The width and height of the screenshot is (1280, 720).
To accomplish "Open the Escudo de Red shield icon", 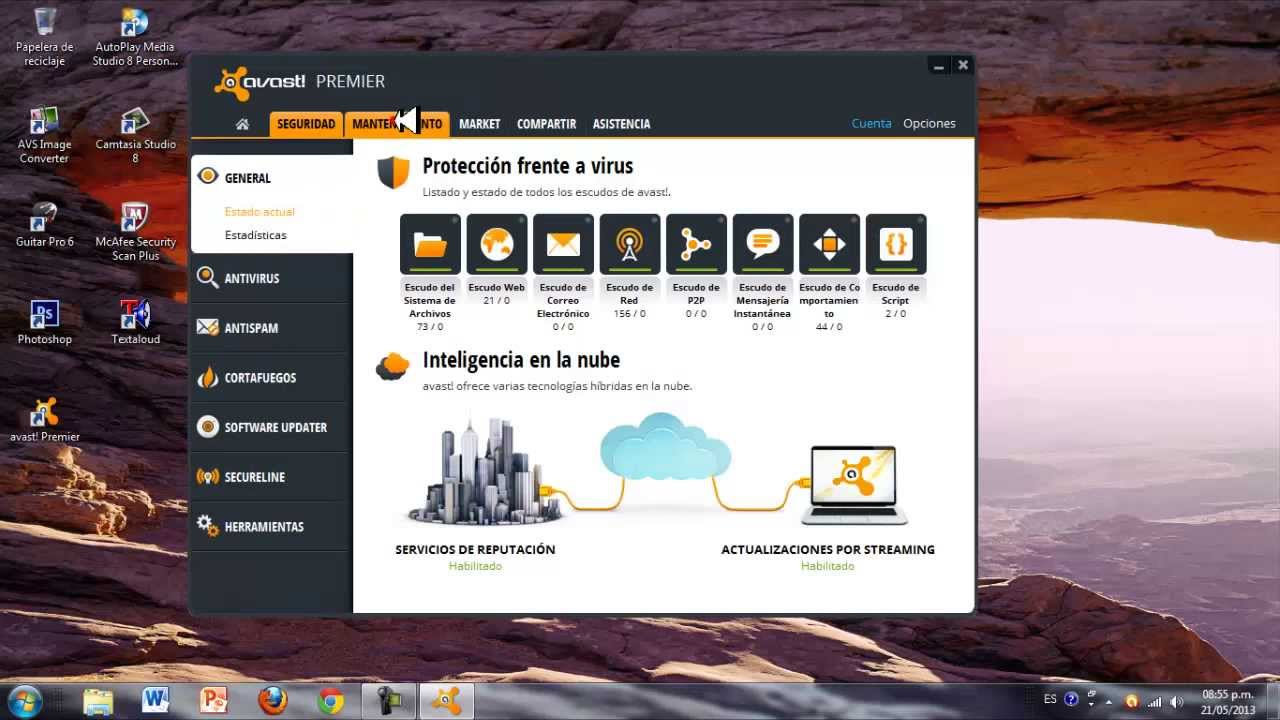I will 629,243.
